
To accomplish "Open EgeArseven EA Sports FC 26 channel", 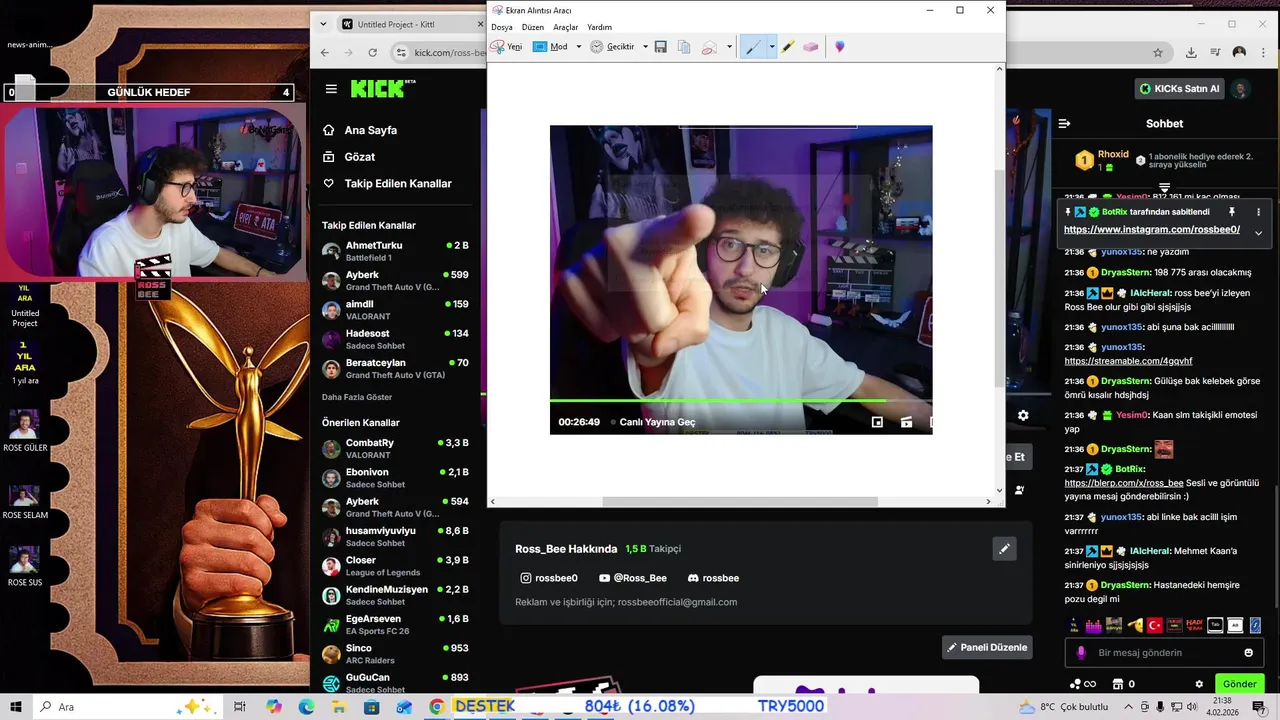I will tap(395, 625).
